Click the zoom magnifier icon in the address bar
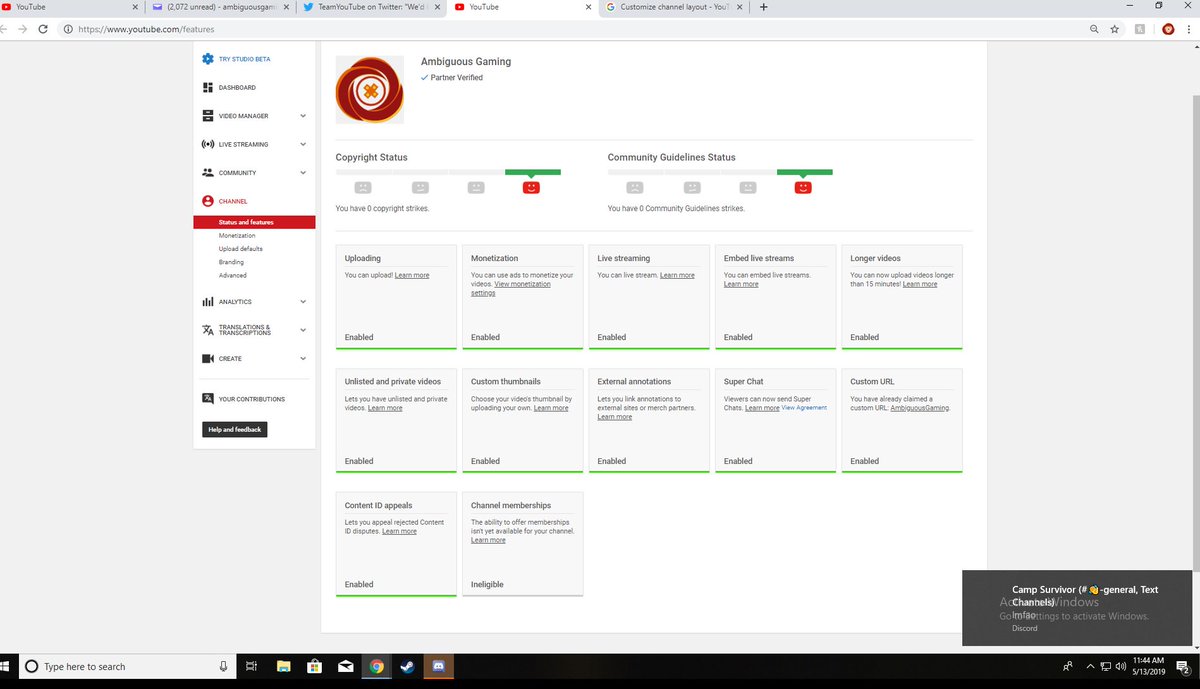1200x689 pixels. [x=1095, y=29]
